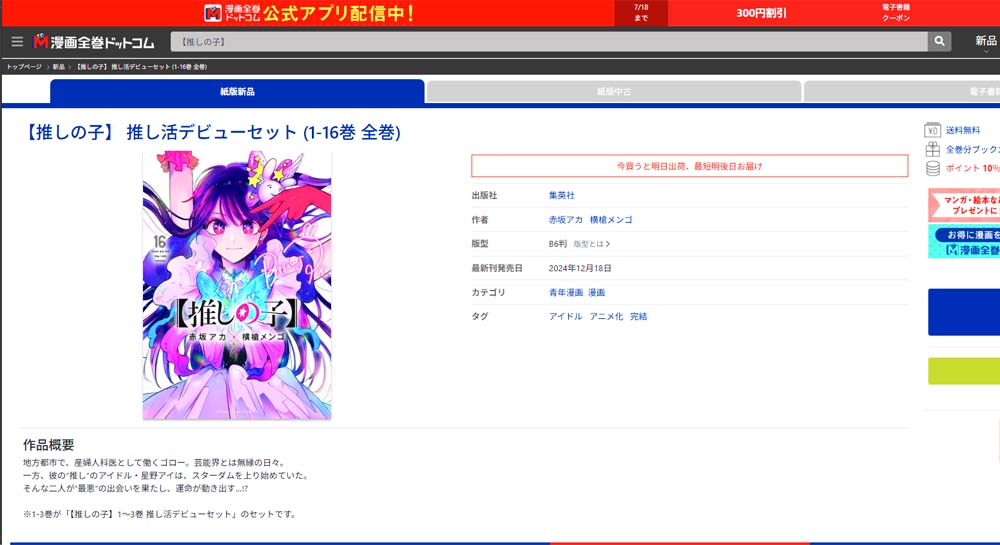The image size is (1000, 545).
Task: Click the タグ label
Action: [480, 316]
